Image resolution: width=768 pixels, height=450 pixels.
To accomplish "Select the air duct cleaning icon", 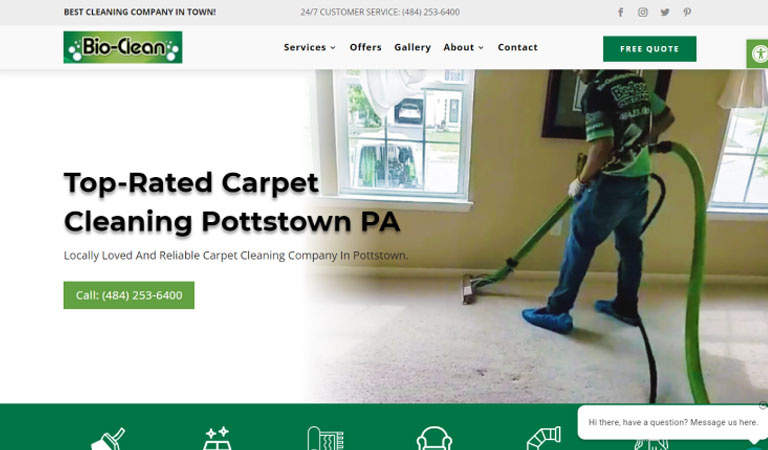I will (544, 438).
